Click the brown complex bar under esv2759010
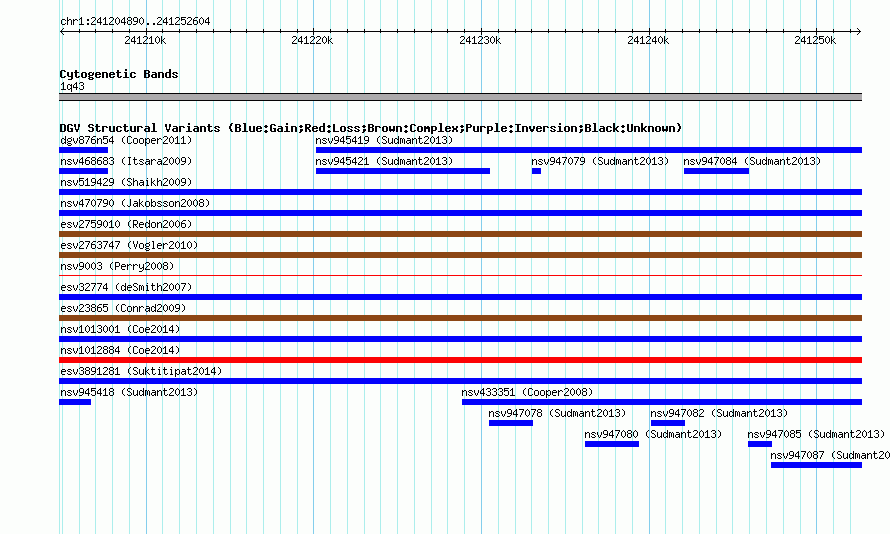The width and height of the screenshot is (890, 534). coord(460,234)
